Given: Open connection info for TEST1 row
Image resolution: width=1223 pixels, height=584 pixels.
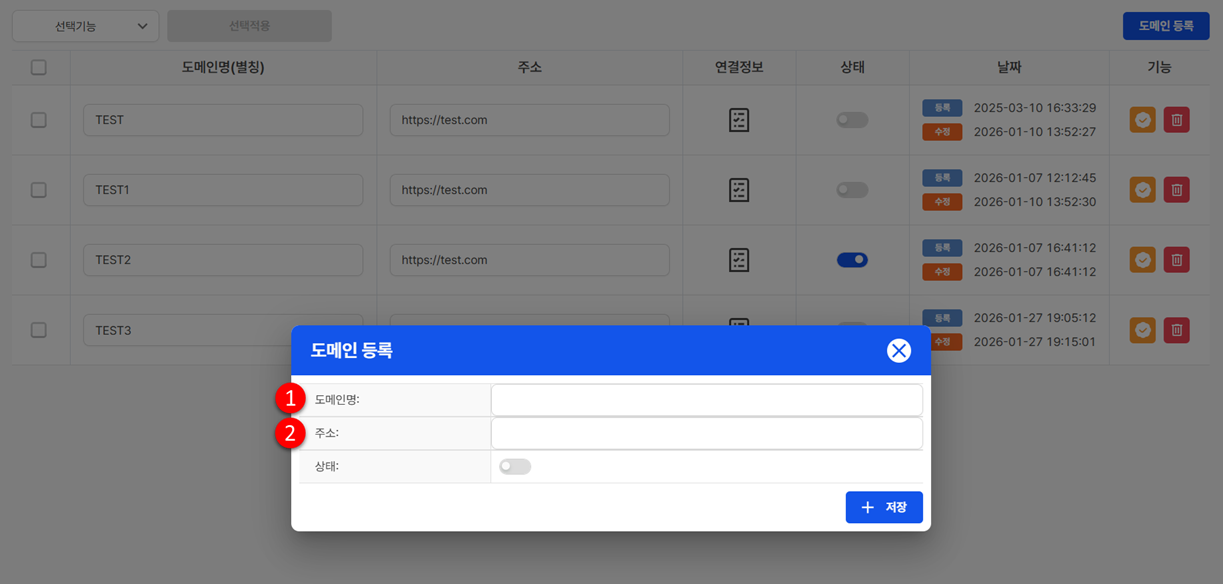Looking at the screenshot, I should [739, 190].
